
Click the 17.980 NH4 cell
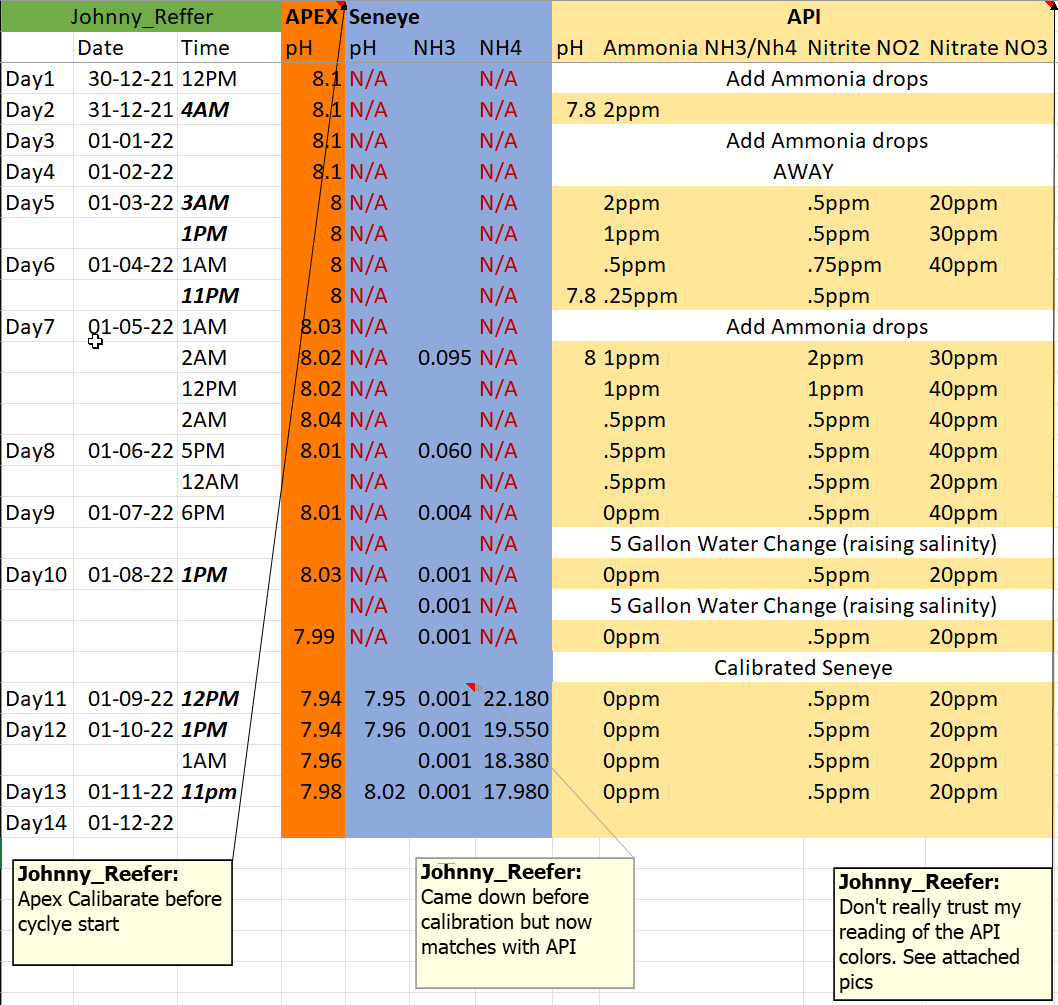coord(516,792)
